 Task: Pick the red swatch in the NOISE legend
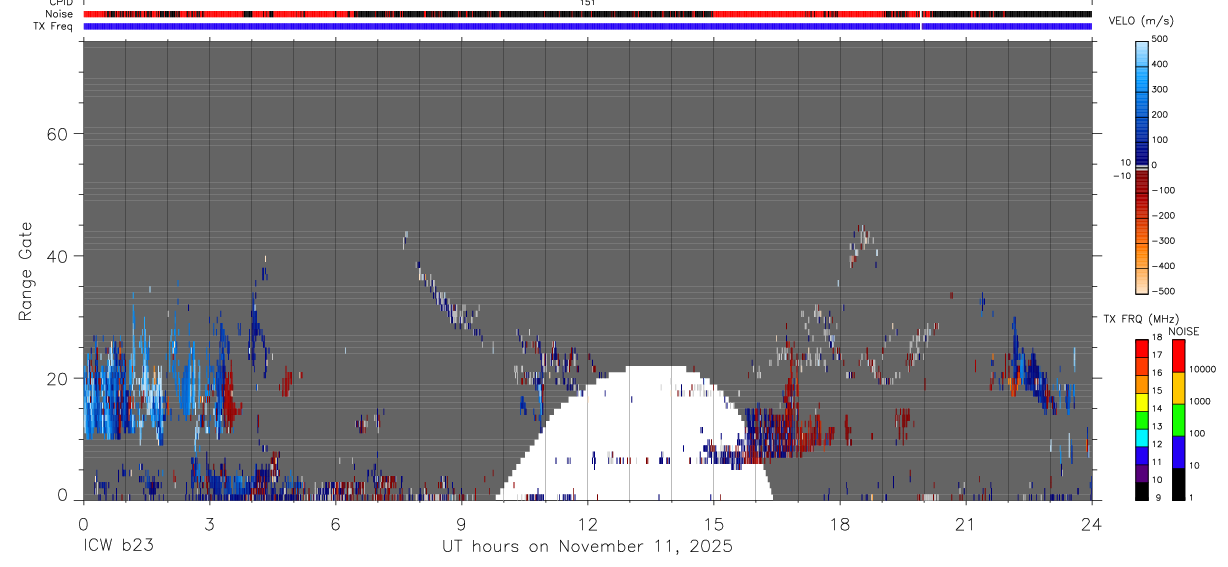[x=1178, y=355]
